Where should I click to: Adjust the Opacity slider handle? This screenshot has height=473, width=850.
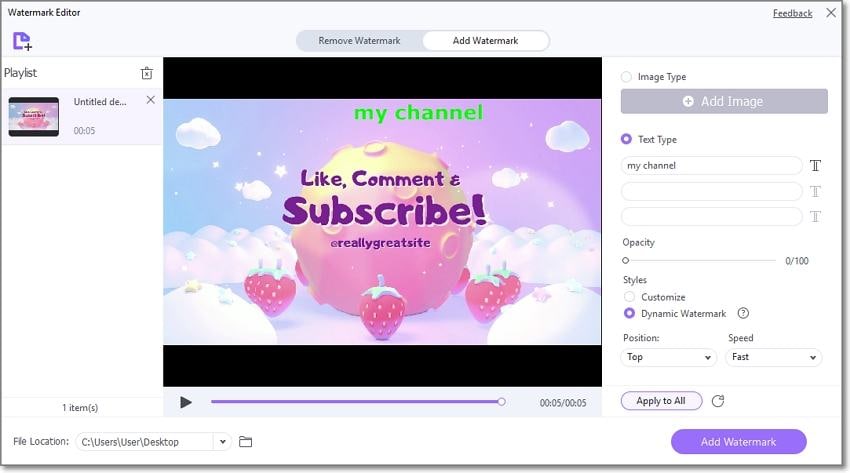[x=626, y=261]
